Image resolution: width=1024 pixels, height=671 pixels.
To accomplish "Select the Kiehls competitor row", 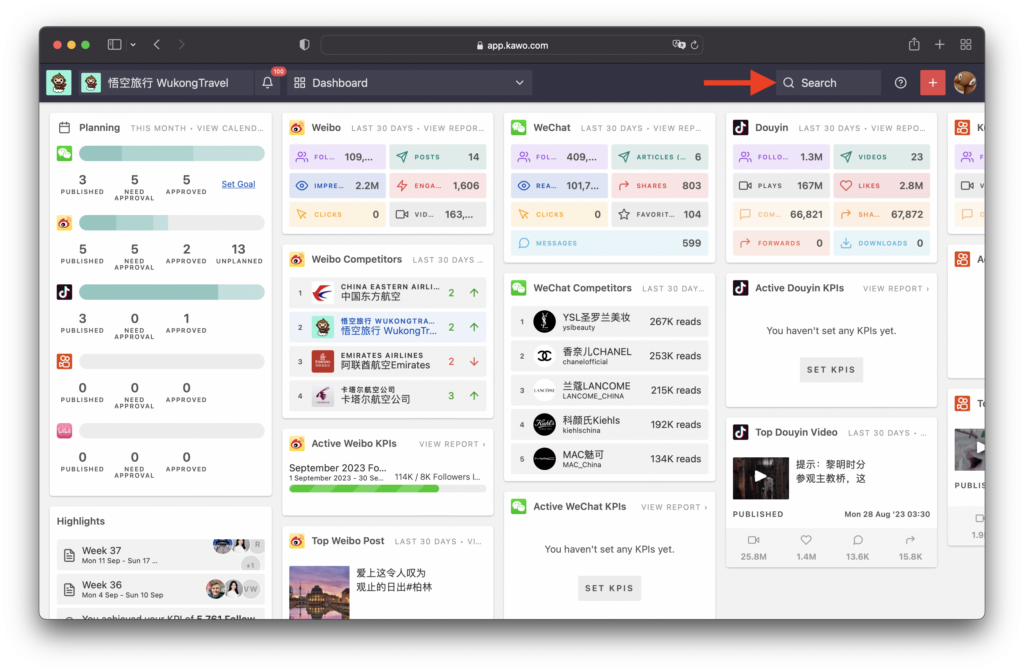I will point(609,425).
